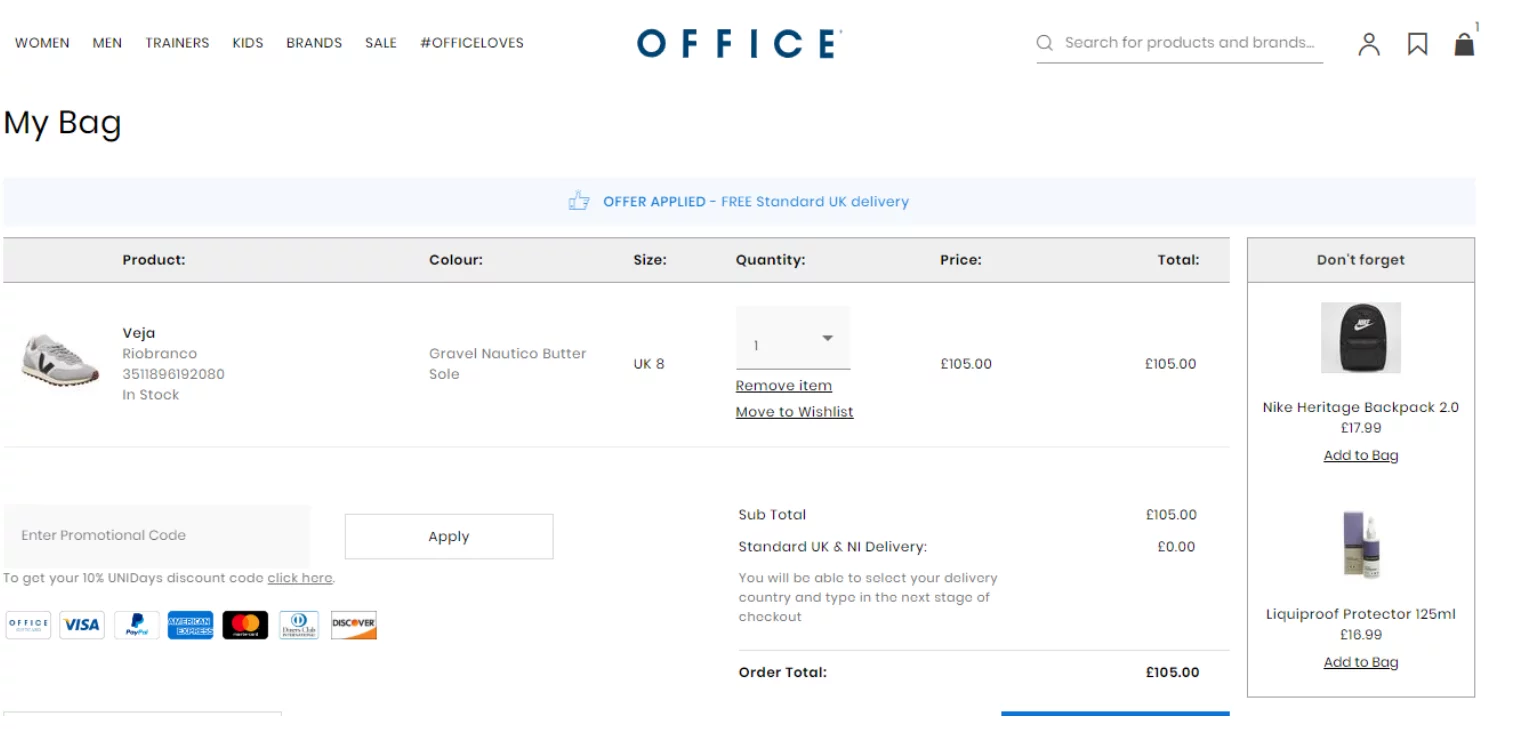
Task: Click the £16.99 protector price
Action: [1361, 635]
